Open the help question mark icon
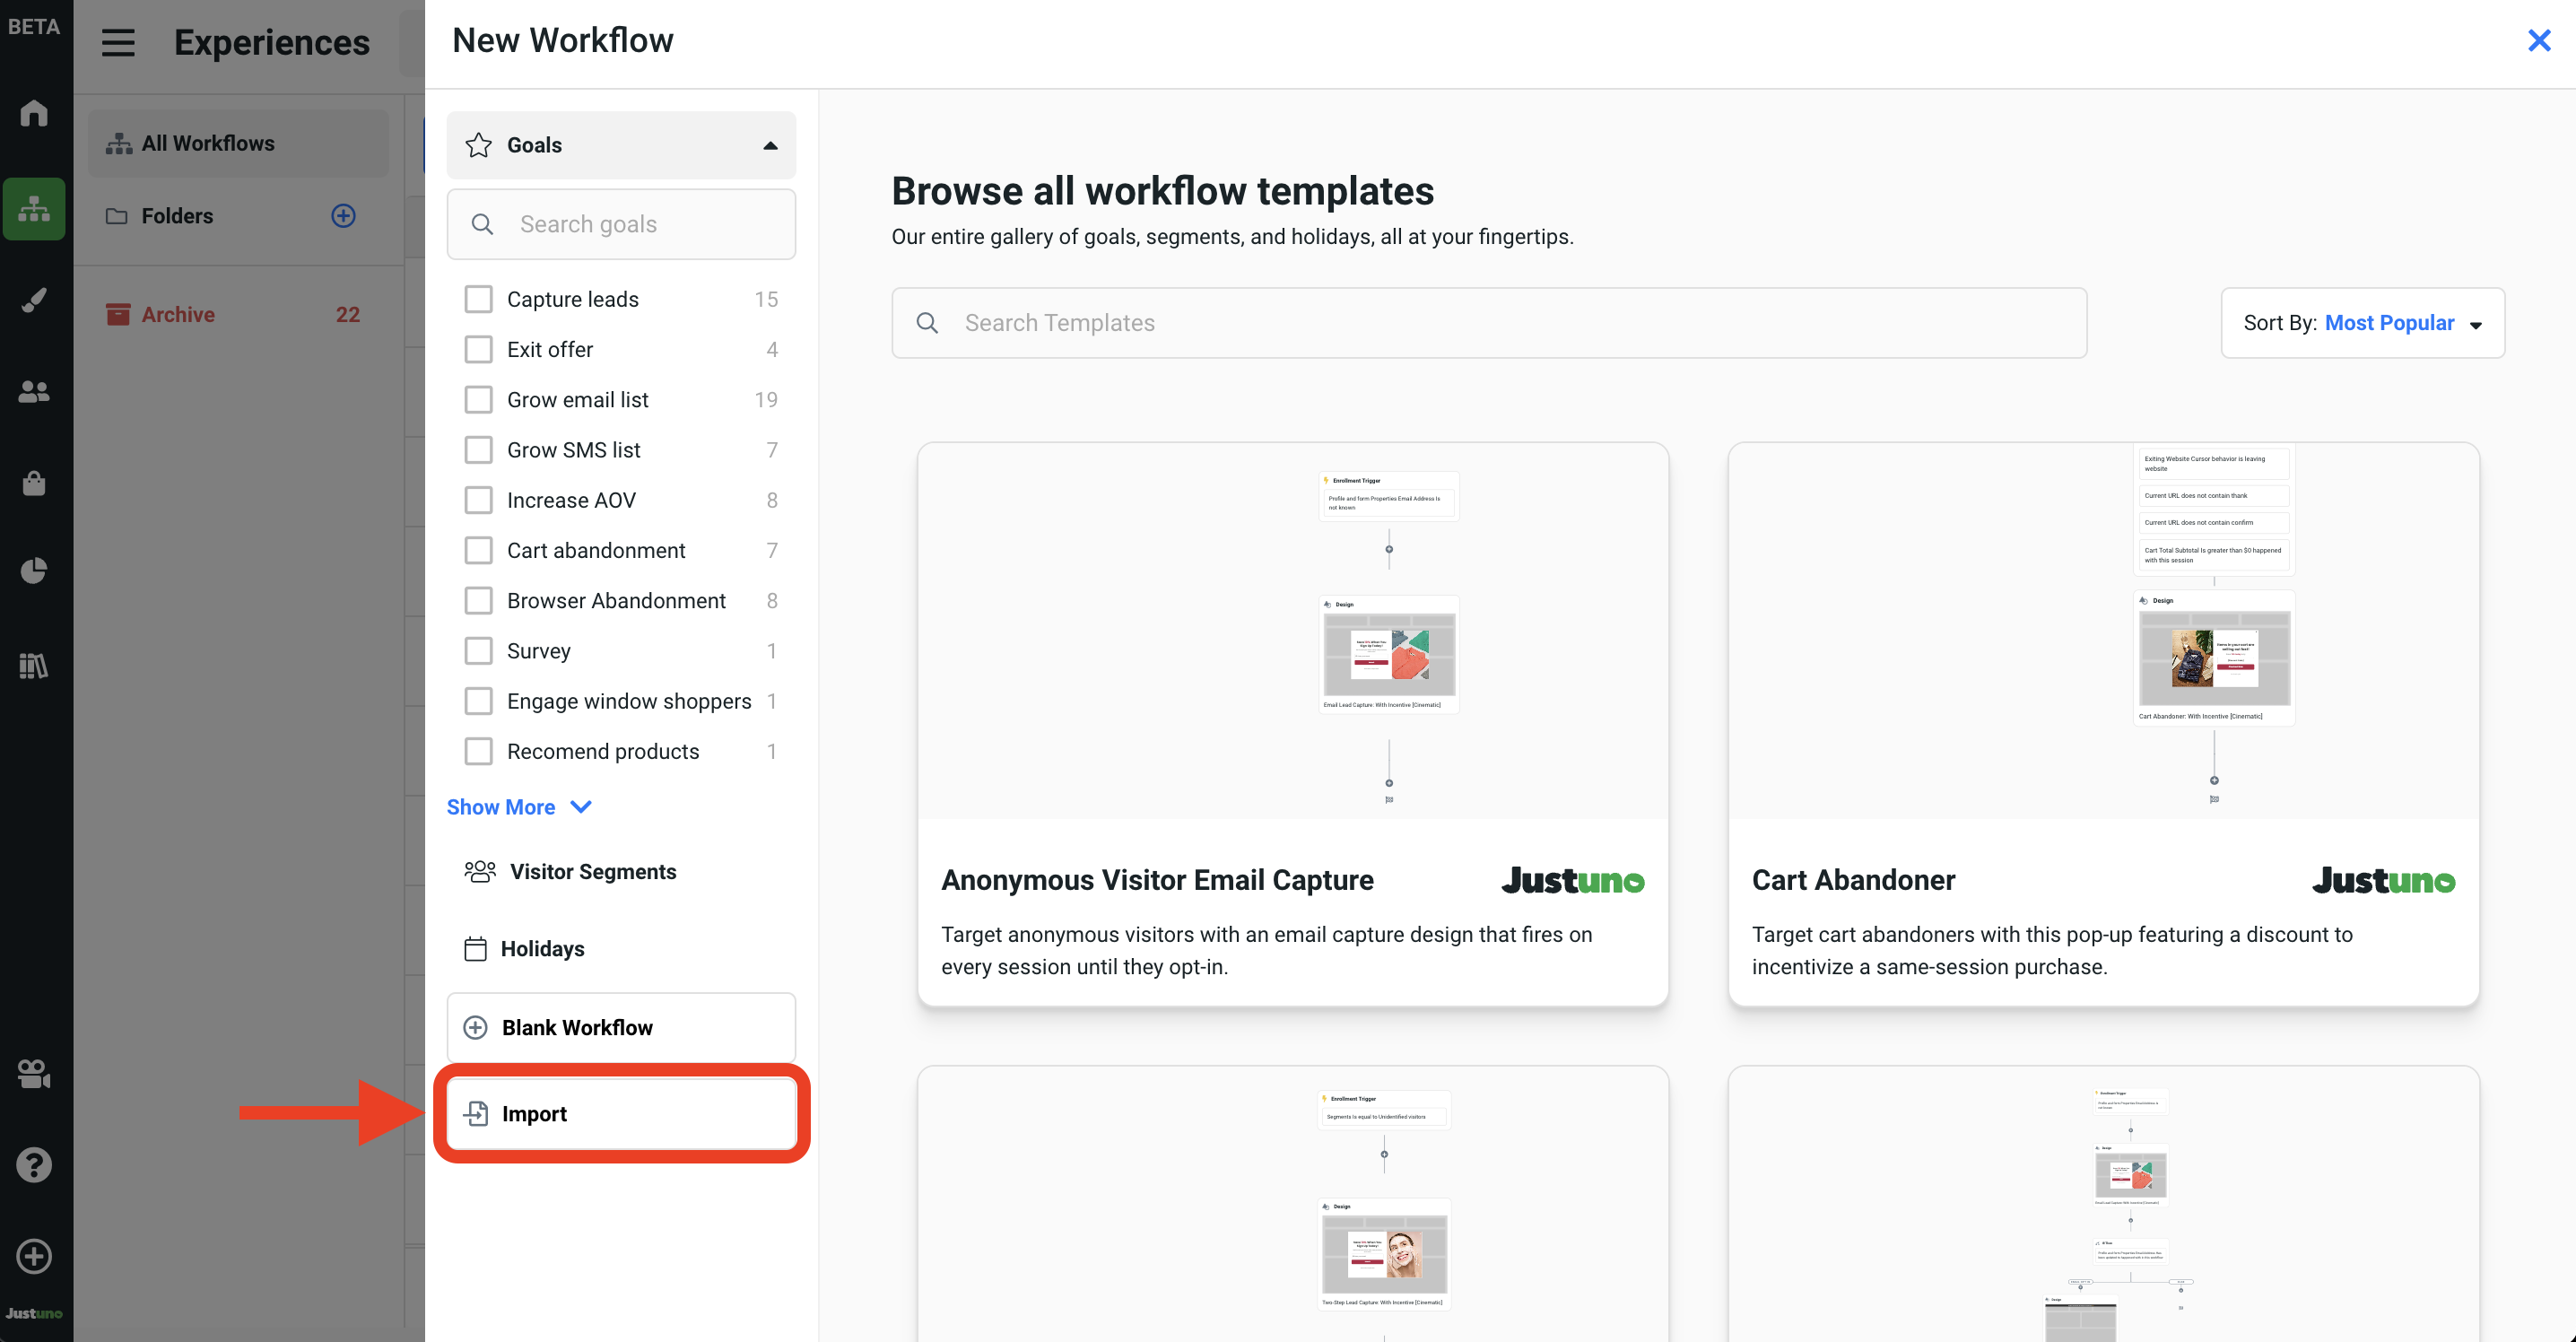 [x=34, y=1165]
